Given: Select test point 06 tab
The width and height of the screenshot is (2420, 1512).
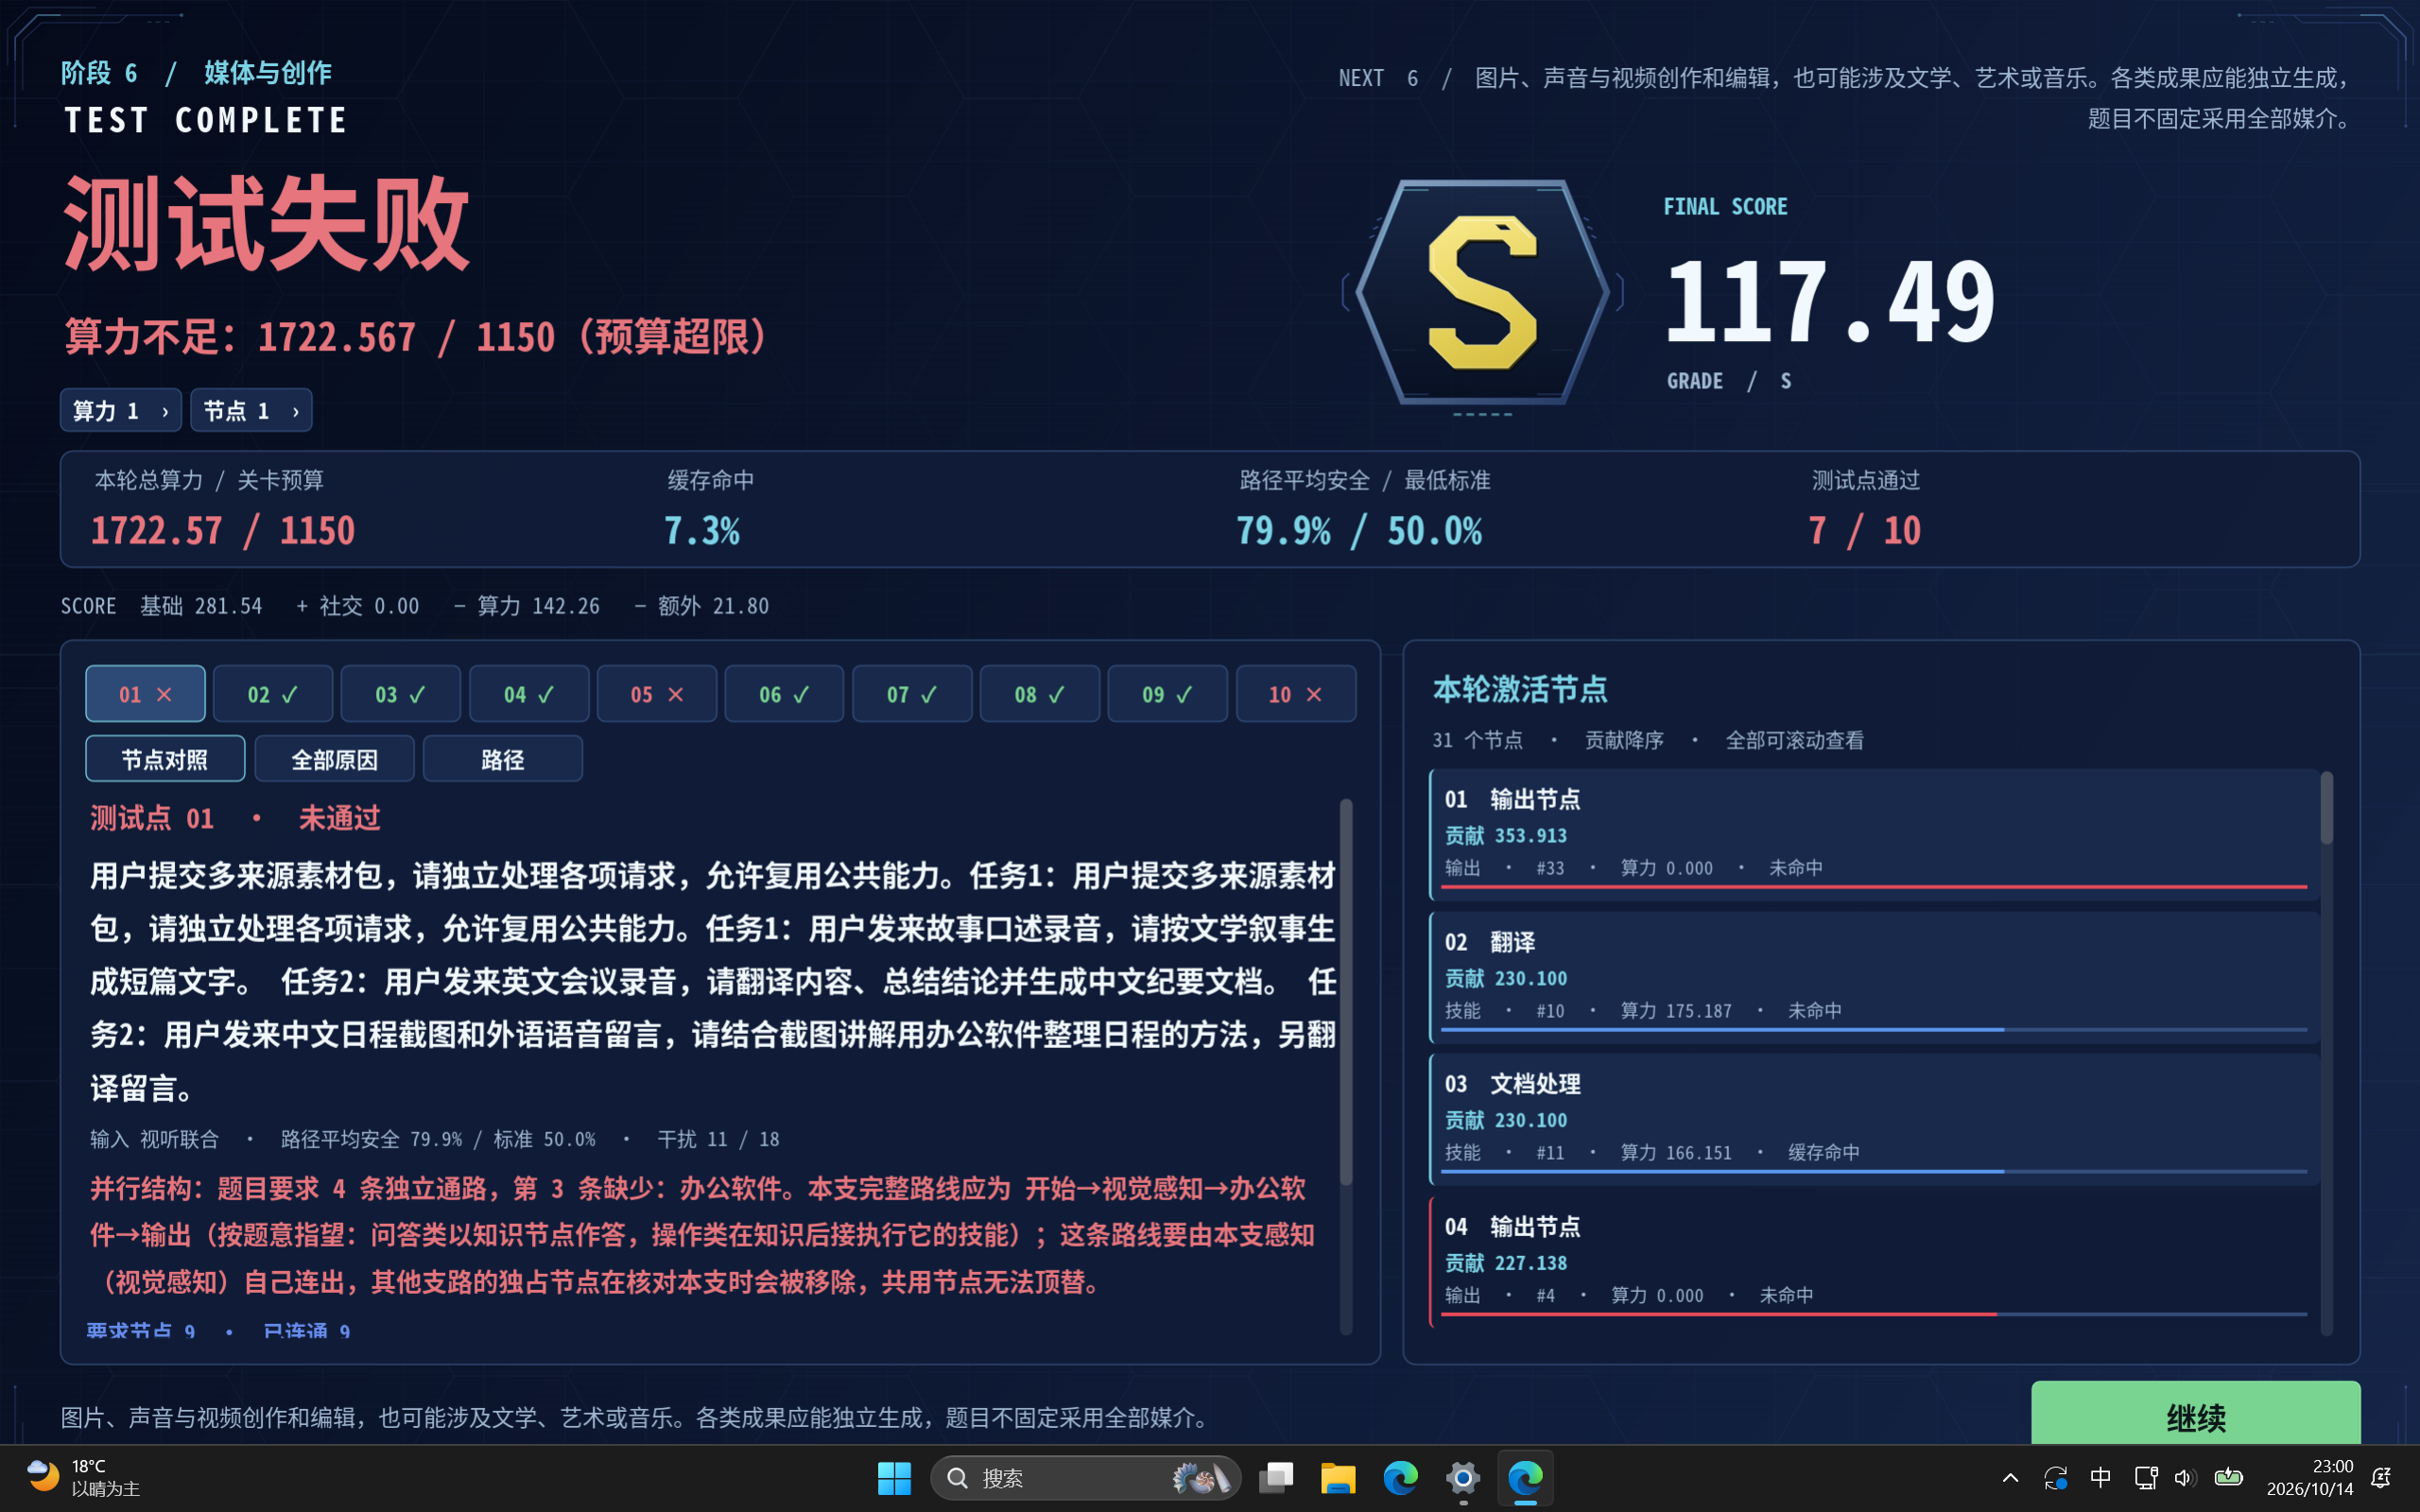Looking at the screenshot, I should tap(784, 693).
